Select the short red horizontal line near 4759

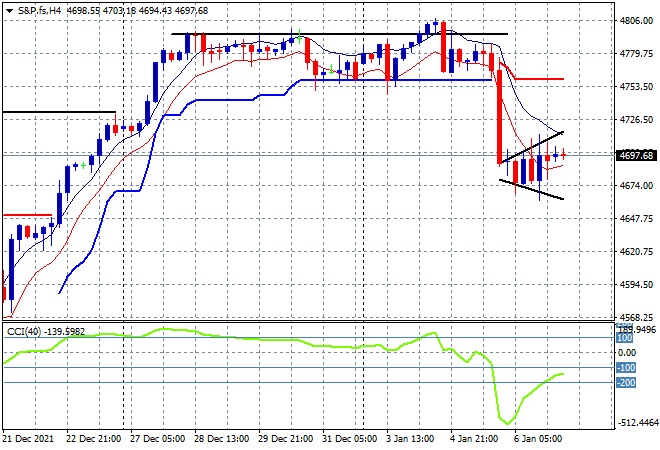540,79
